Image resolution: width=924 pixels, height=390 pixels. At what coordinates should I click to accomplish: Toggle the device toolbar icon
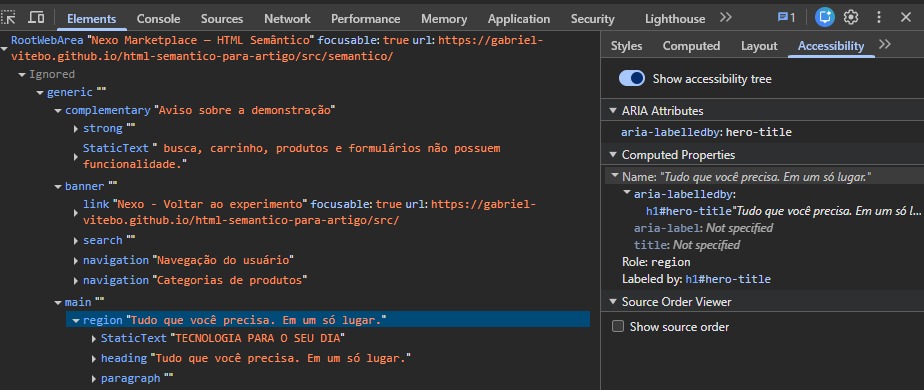(x=37, y=18)
